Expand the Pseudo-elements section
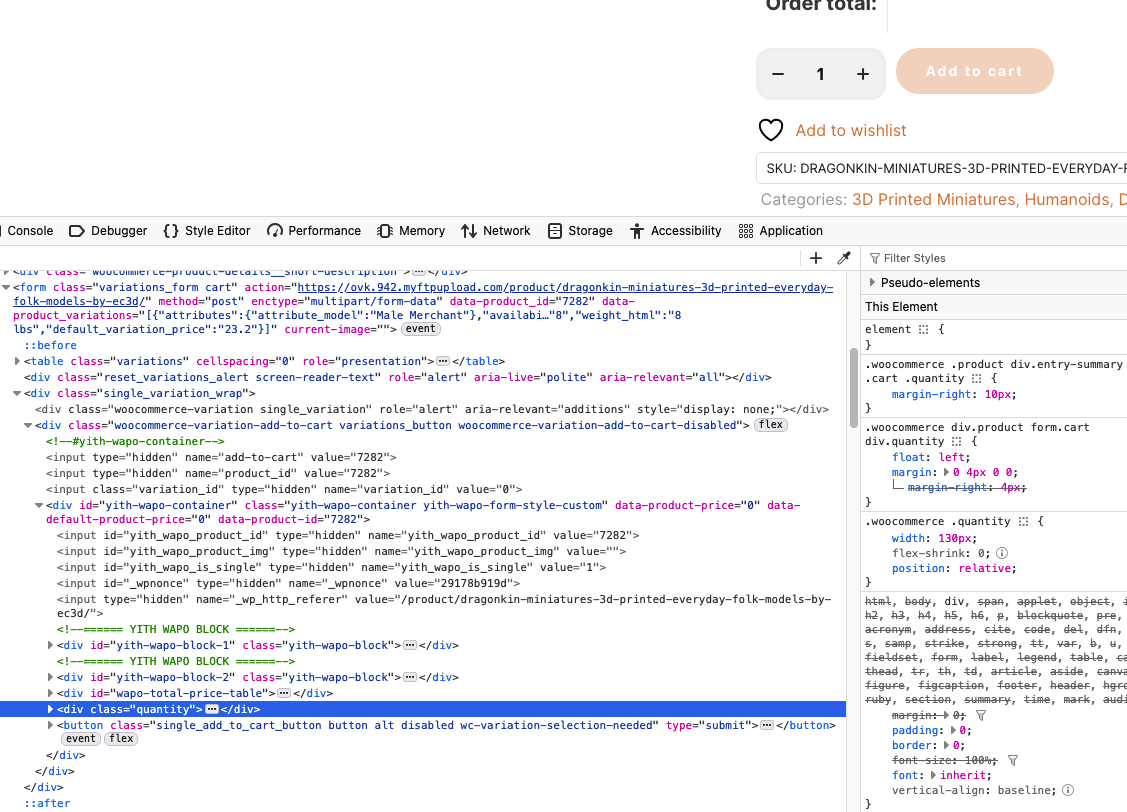Viewport: 1127px width, 812px height. tap(873, 283)
